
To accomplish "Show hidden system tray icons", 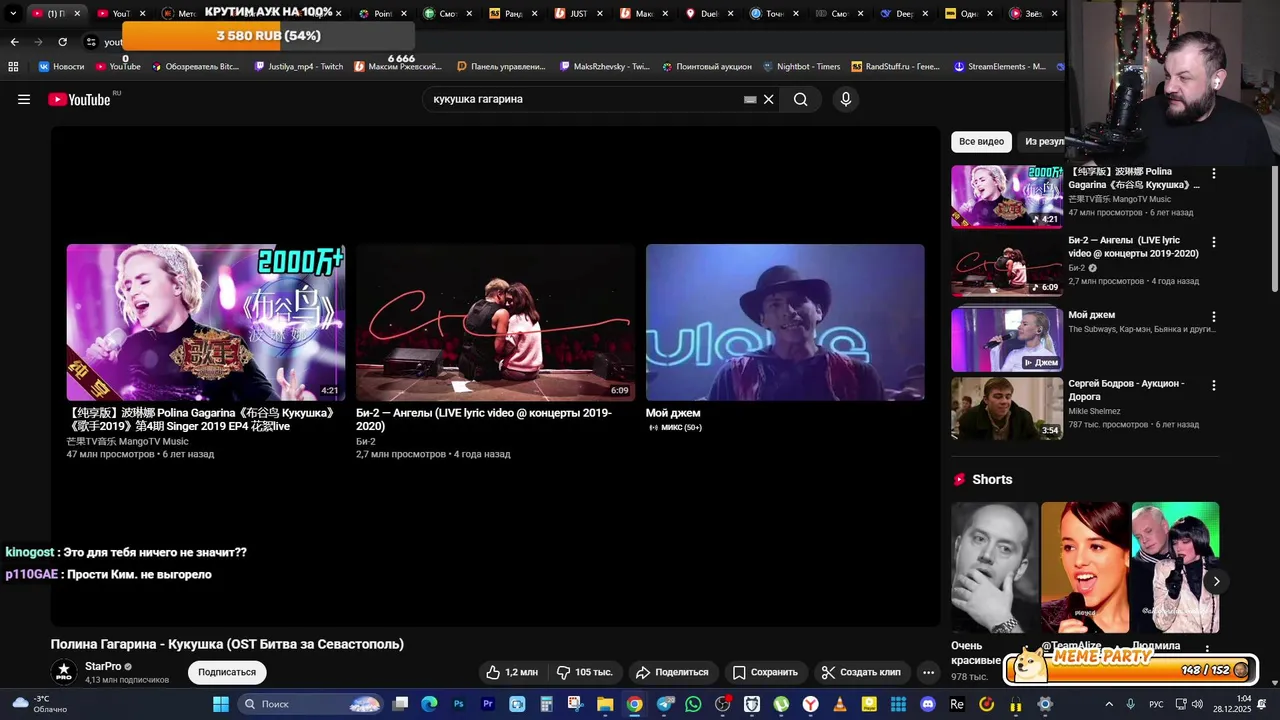I will [x=1108, y=704].
